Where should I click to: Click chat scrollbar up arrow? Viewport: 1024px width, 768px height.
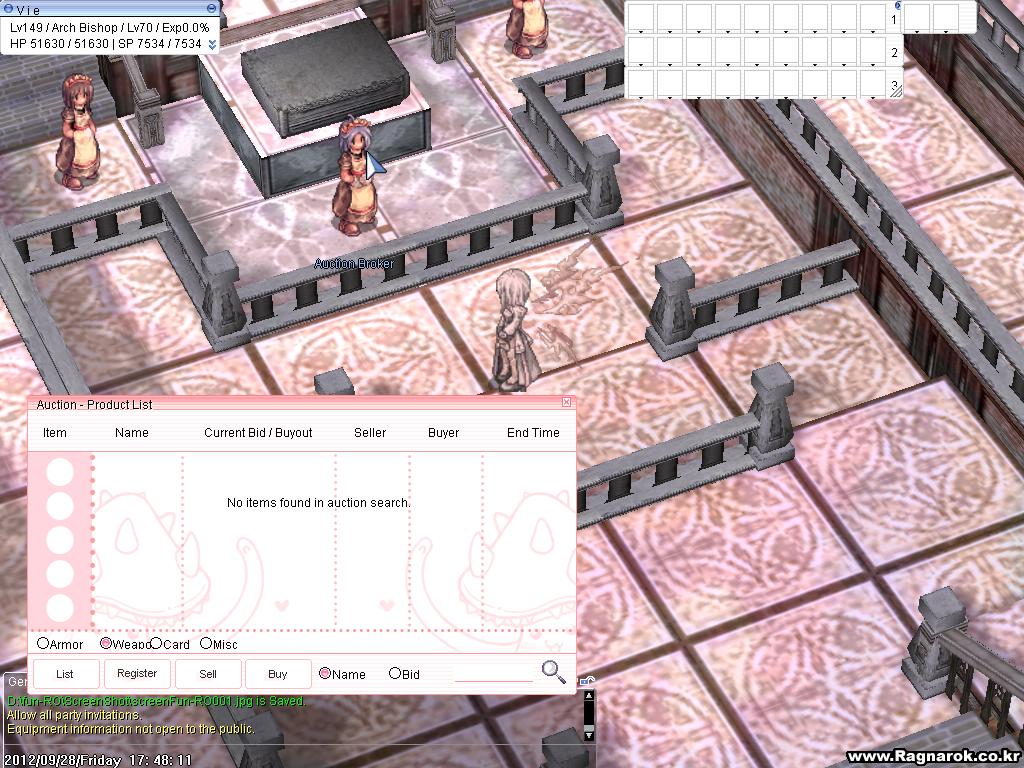pyautogui.click(x=588, y=697)
